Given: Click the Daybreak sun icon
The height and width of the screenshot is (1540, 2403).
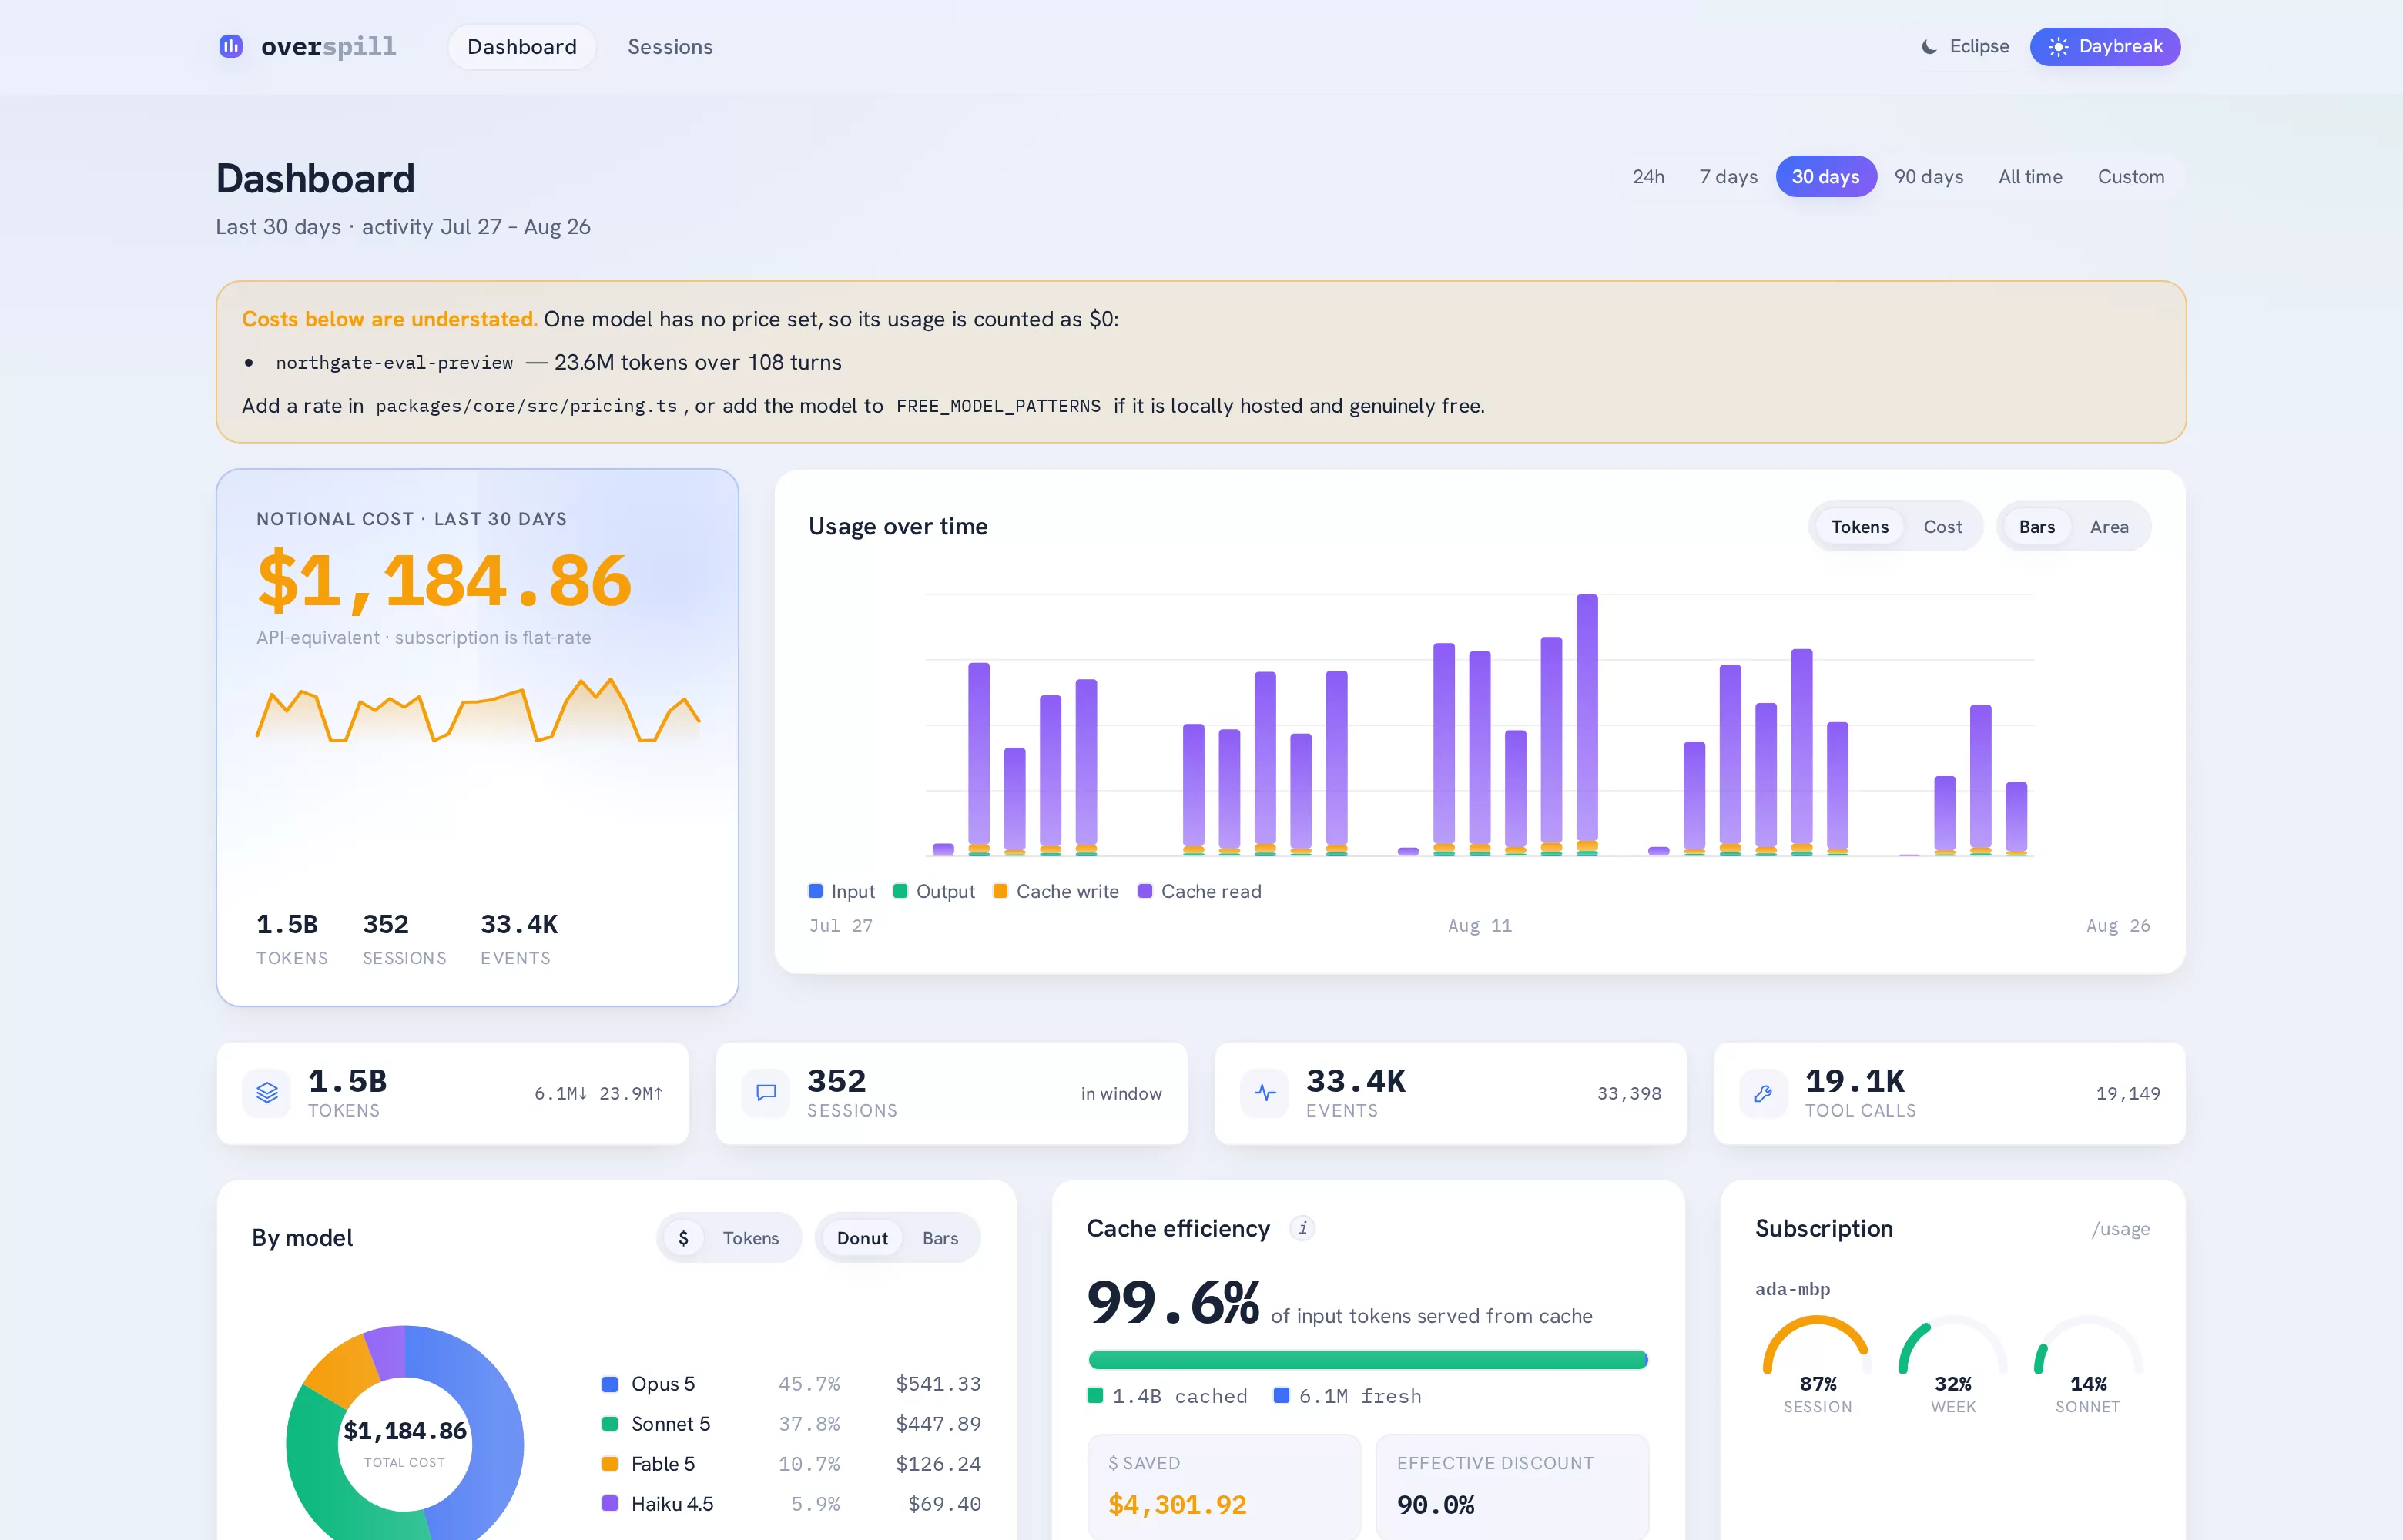Looking at the screenshot, I should tap(2058, 47).
